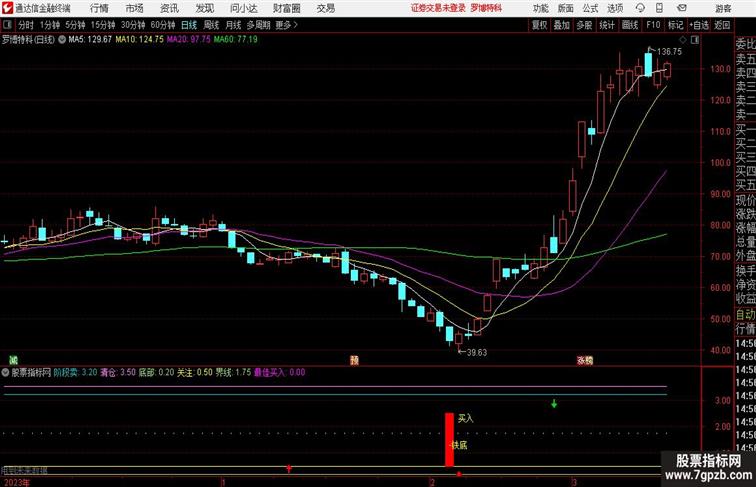This screenshot has width=756, height=487.
Task: Click the 画线 drawing toolbar button
Action: [x=630, y=25]
